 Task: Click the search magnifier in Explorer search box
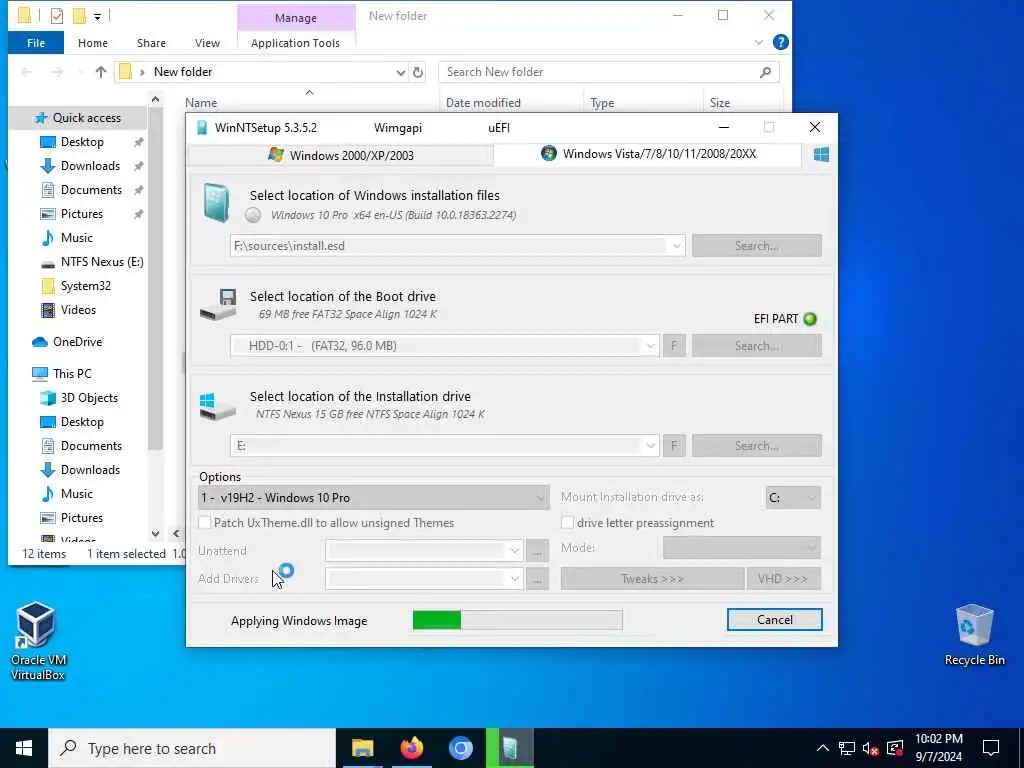(765, 72)
